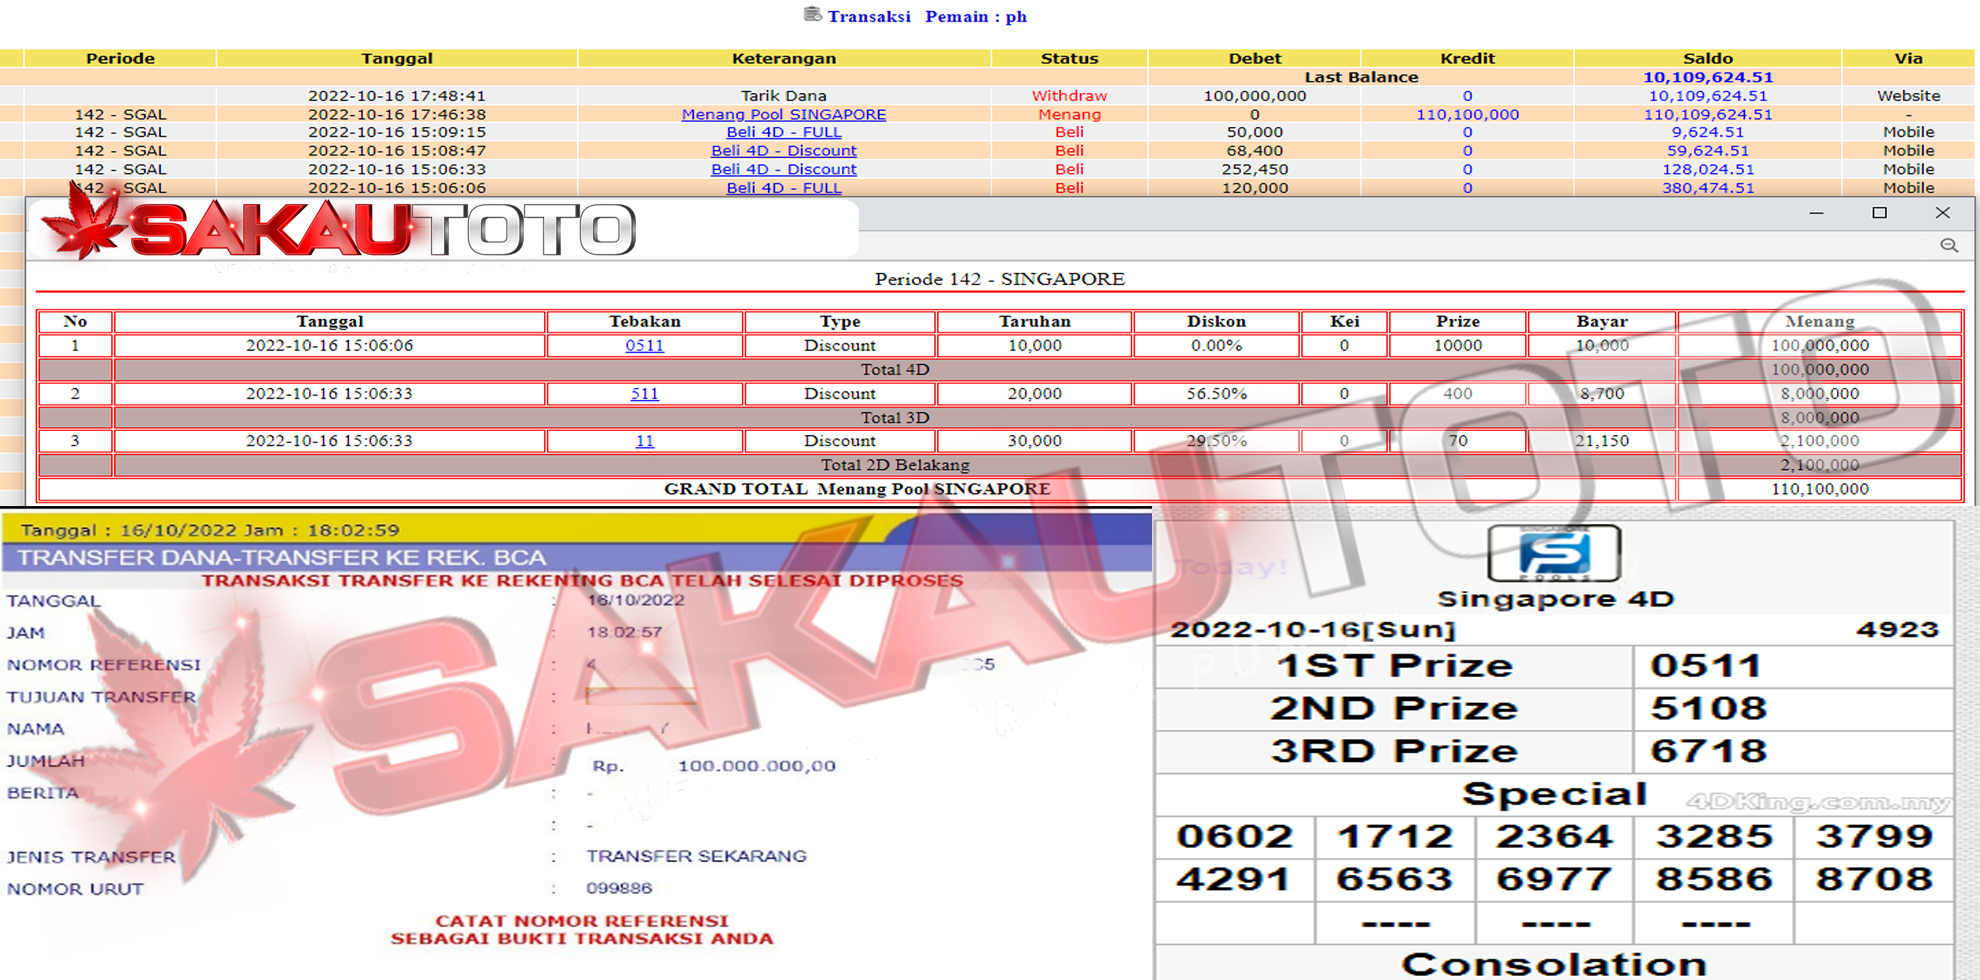Image resolution: width=1980 pixels, height=980 pixels.
Task: Open Beli 4D - Discount link at 15:08:47
Action: pyautogui.click(x=783, y=151)
